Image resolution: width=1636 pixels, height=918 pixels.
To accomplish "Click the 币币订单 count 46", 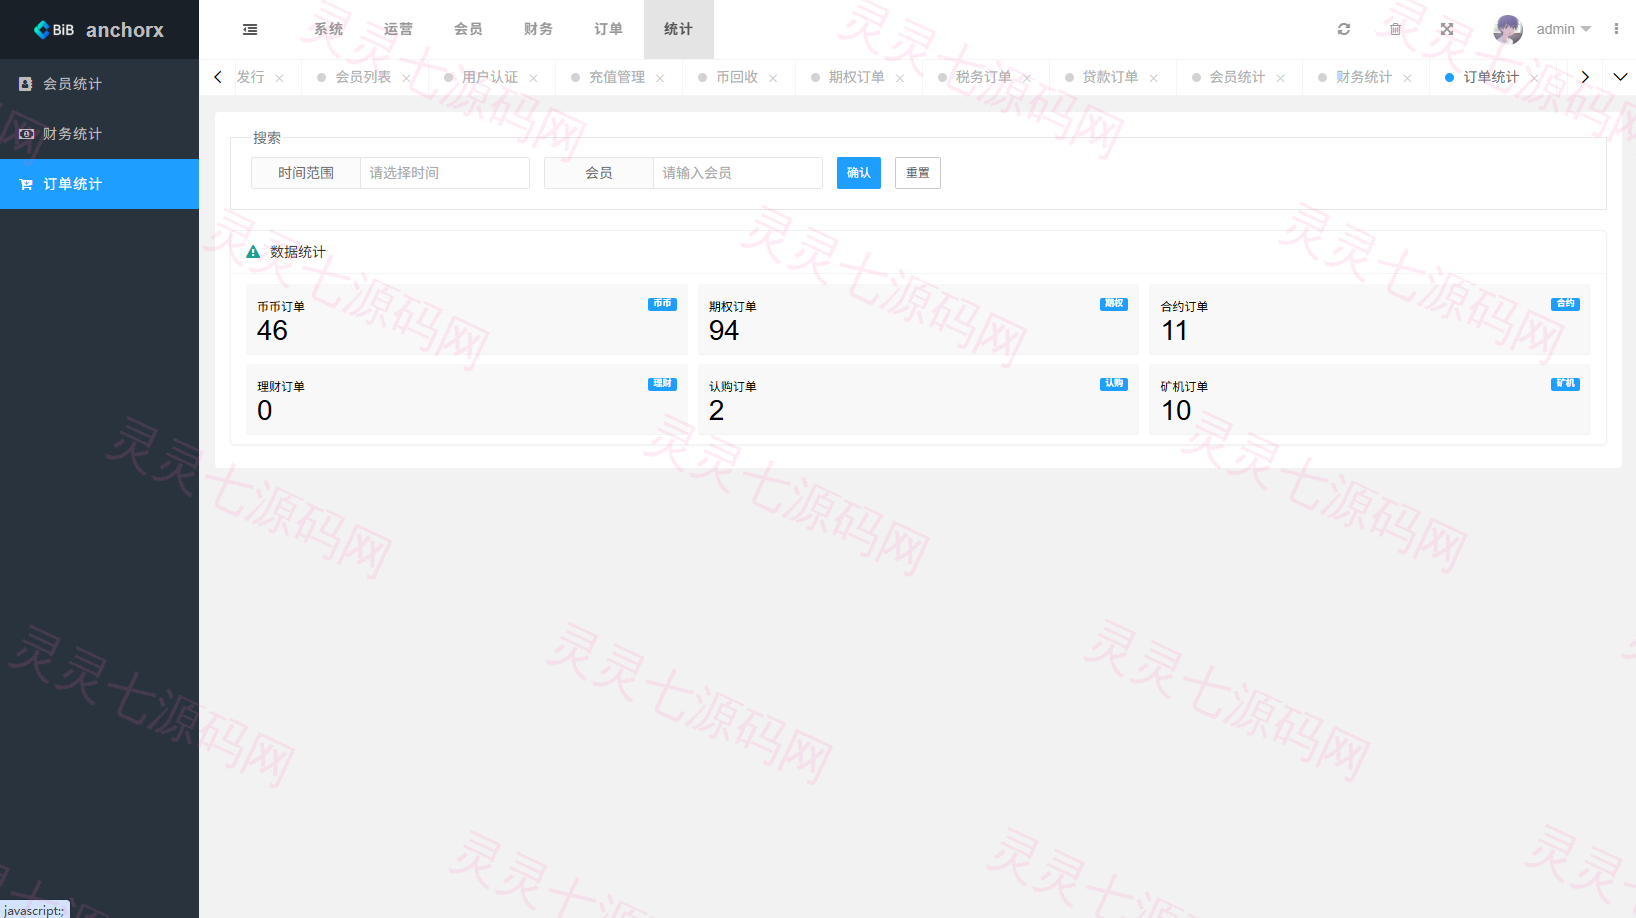I will 272,331.
